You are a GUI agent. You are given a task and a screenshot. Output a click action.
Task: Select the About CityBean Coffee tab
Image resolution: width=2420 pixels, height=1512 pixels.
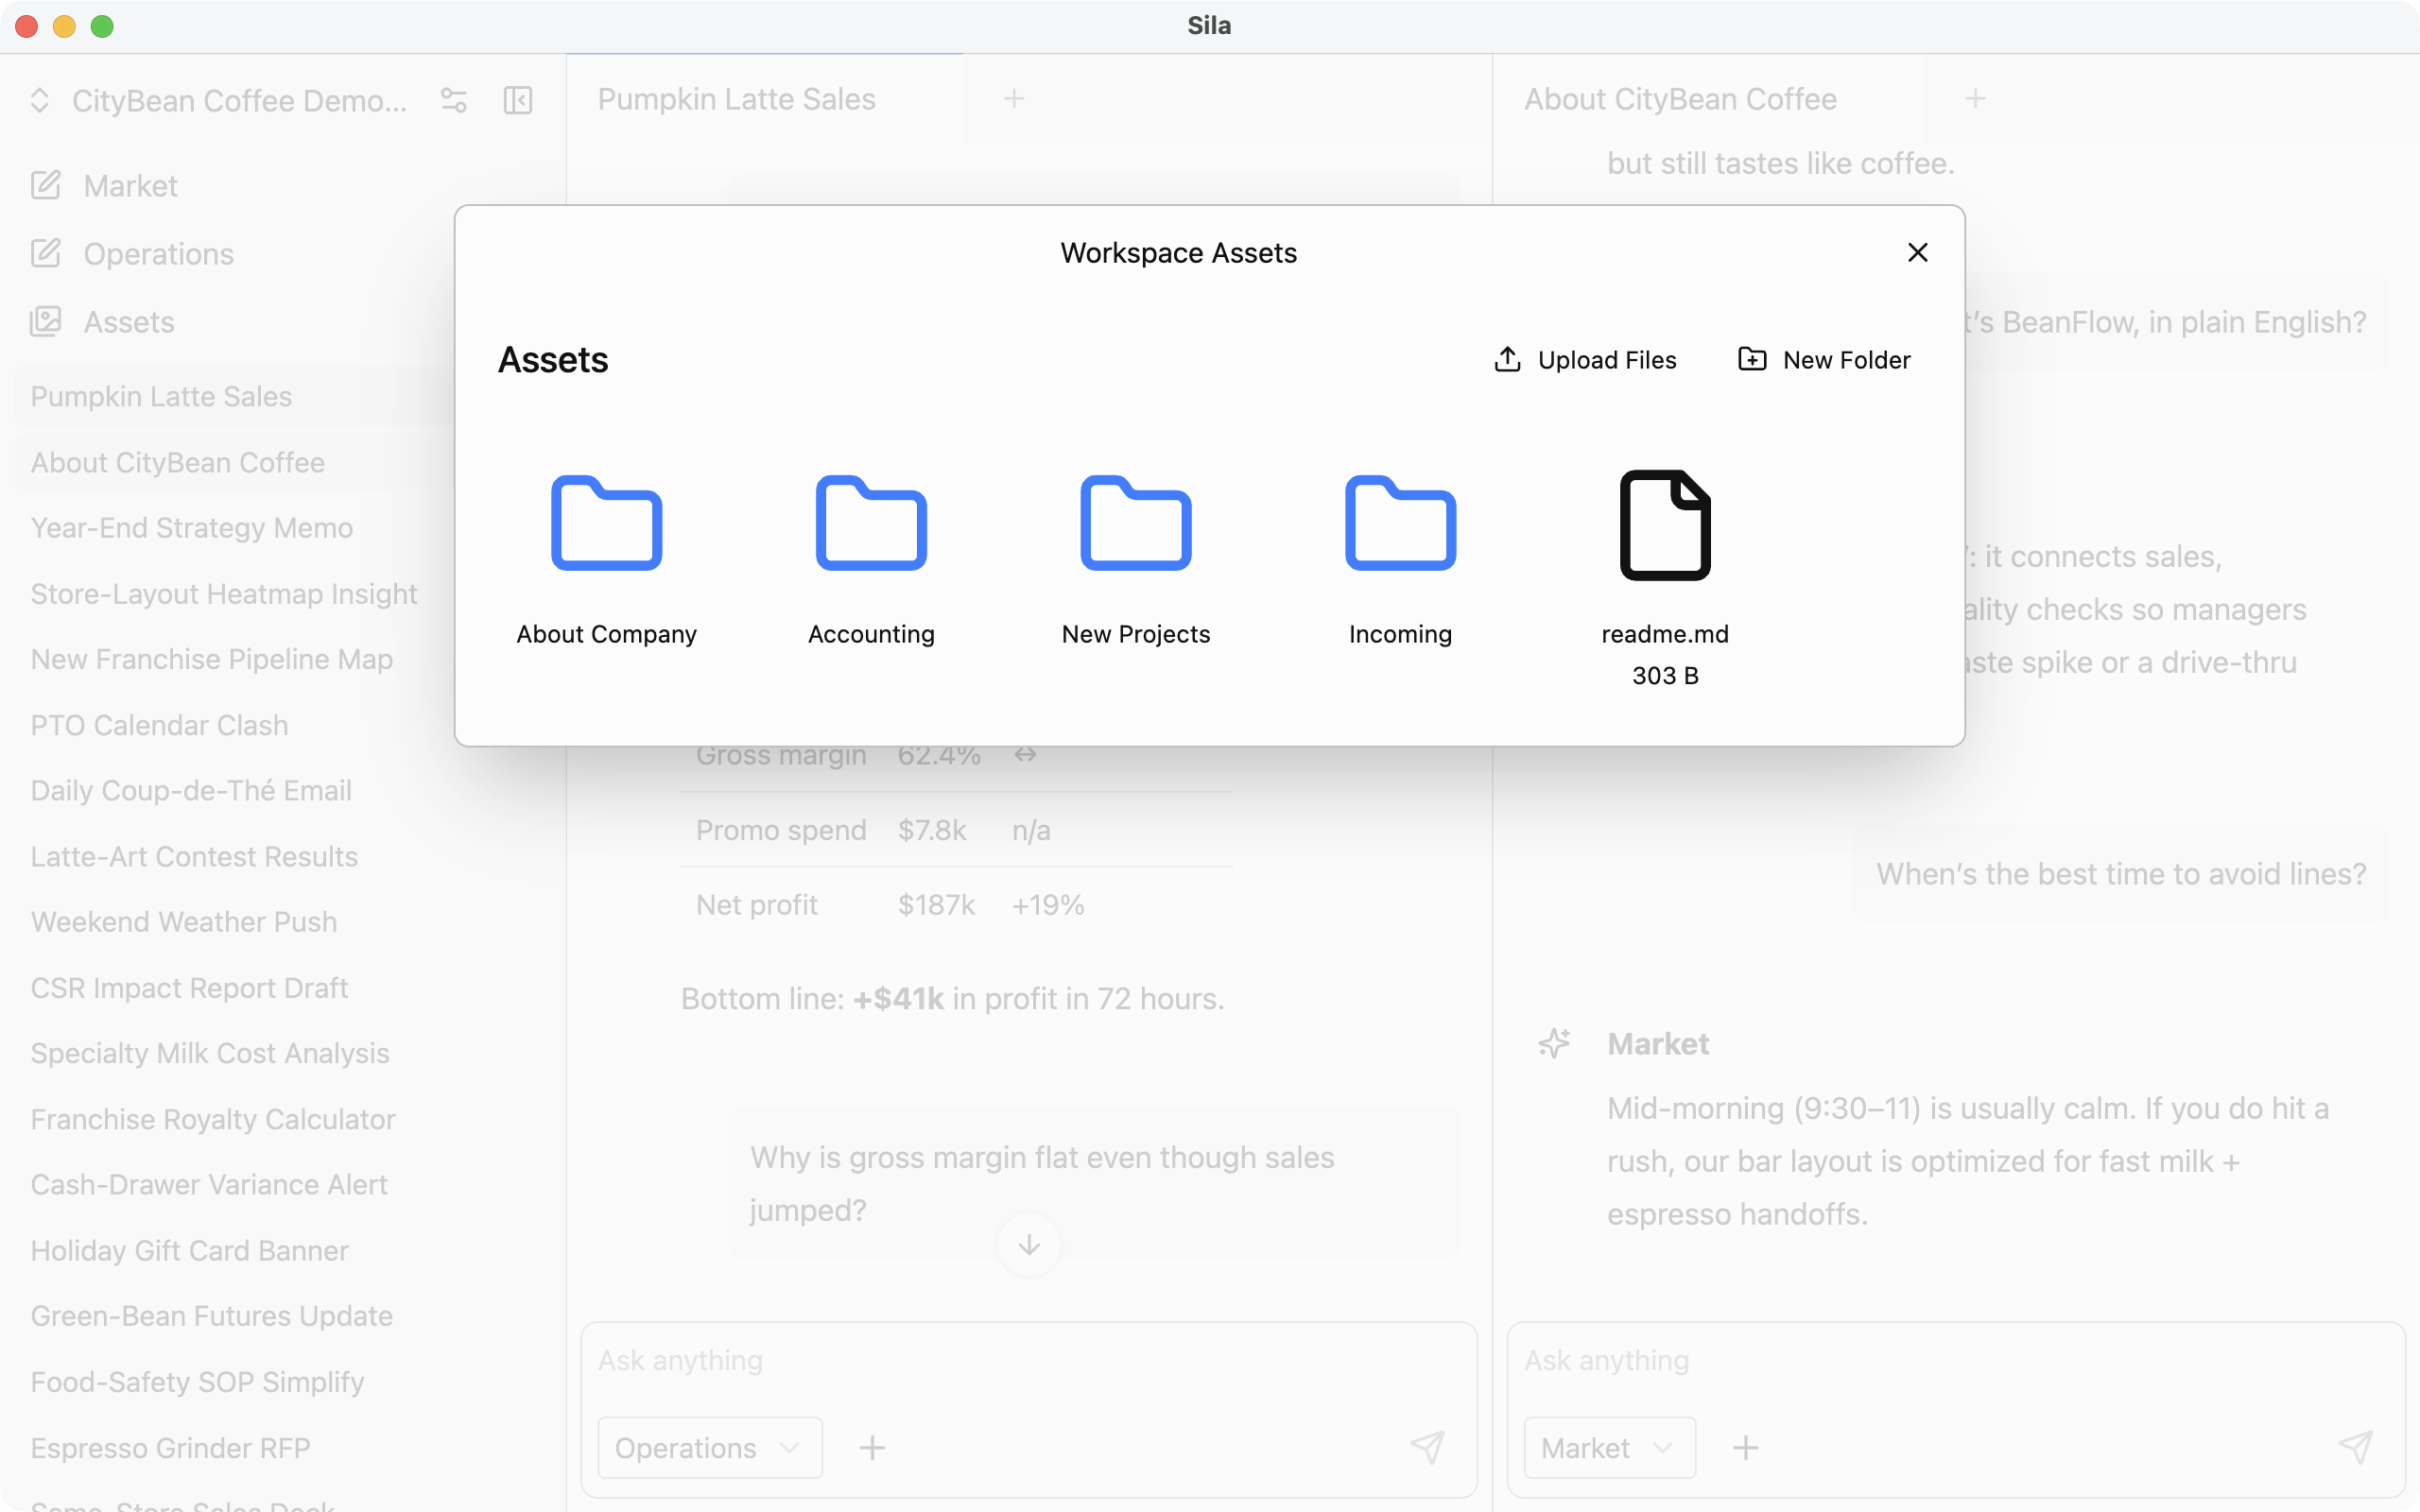point(1680,98)
